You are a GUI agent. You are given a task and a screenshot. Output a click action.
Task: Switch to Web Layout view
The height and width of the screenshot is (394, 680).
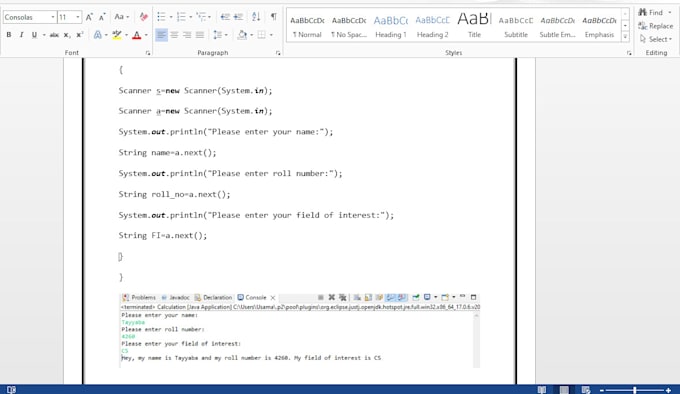point(586,390)
